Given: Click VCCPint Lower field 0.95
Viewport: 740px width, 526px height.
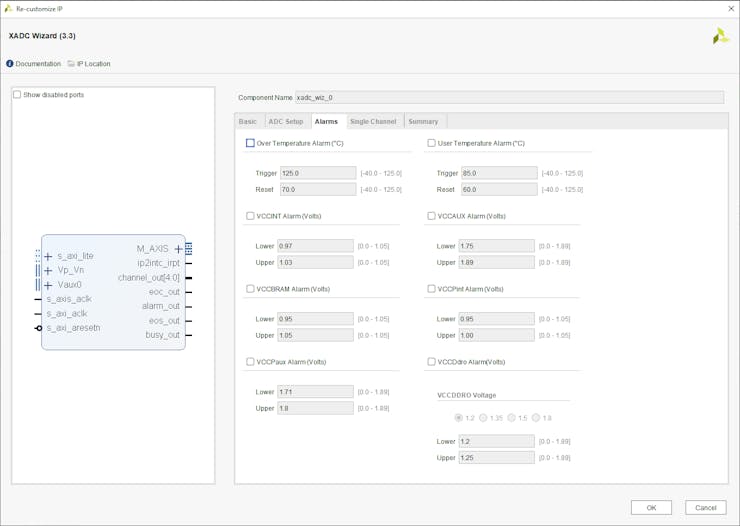Looking at the screenshot, I should [496, 319].
